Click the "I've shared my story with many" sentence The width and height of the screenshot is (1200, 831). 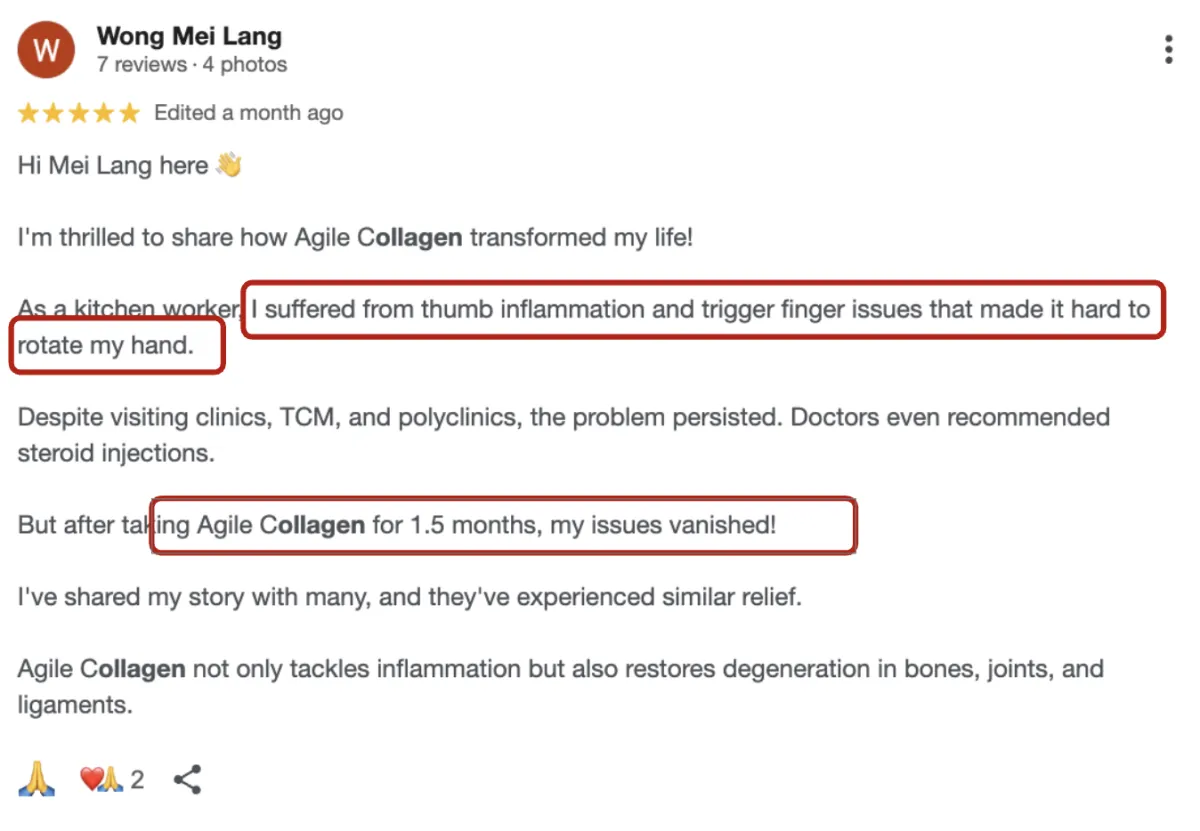pos(410,598)
